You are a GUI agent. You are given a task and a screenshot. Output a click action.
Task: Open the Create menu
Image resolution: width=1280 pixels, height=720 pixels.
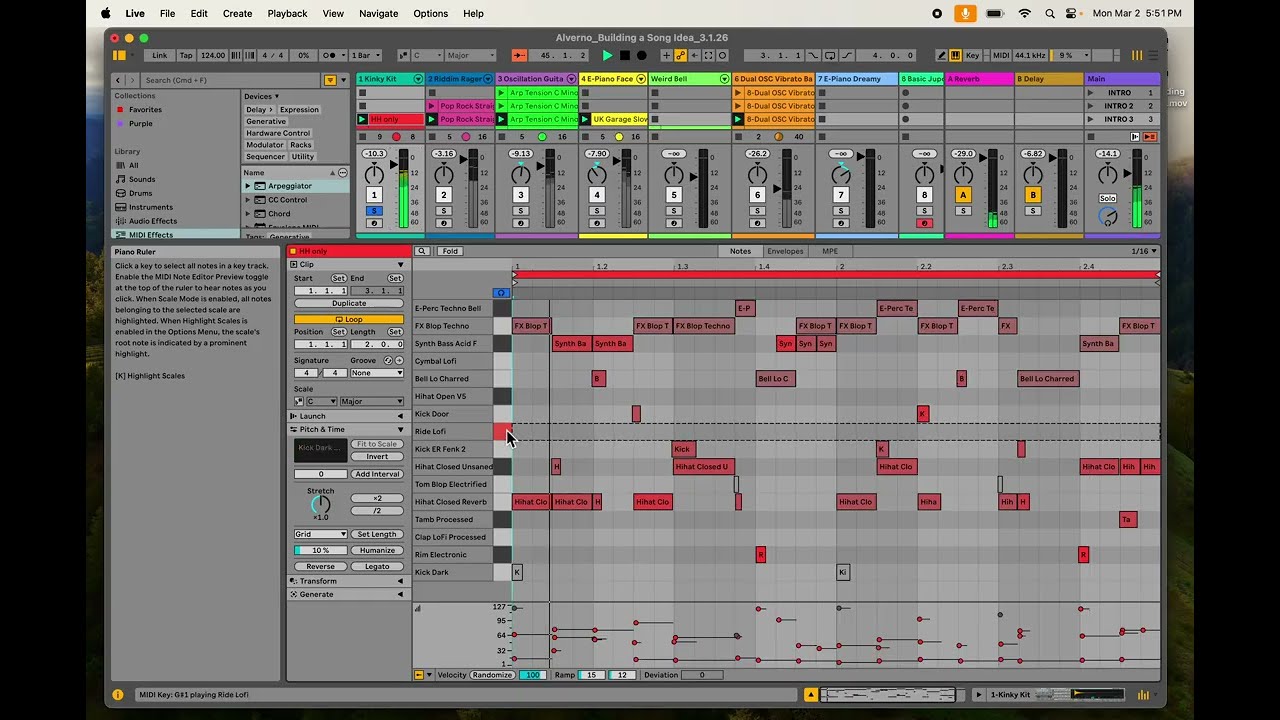237,13
